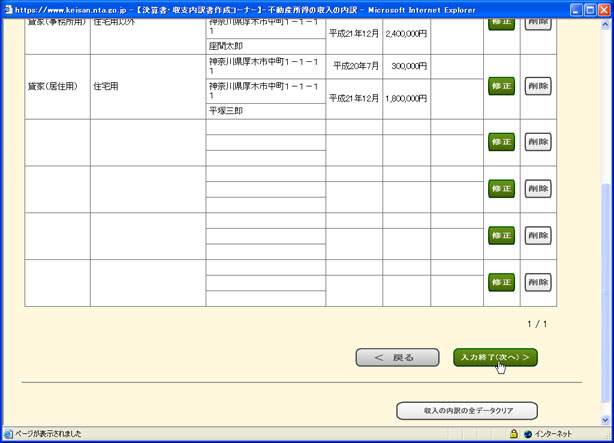614x443 pixels.
Task: Click the IE page icon in title bar
Action: [8, 9]
